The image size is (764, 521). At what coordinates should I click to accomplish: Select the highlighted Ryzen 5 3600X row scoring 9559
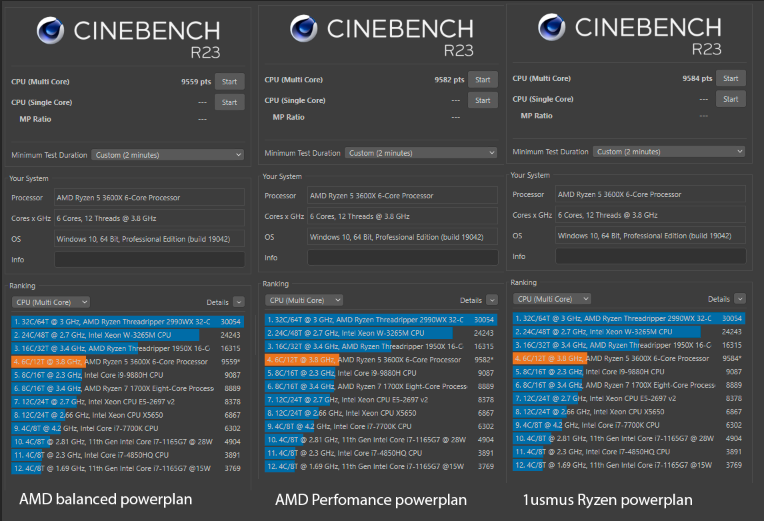(127, 361)
